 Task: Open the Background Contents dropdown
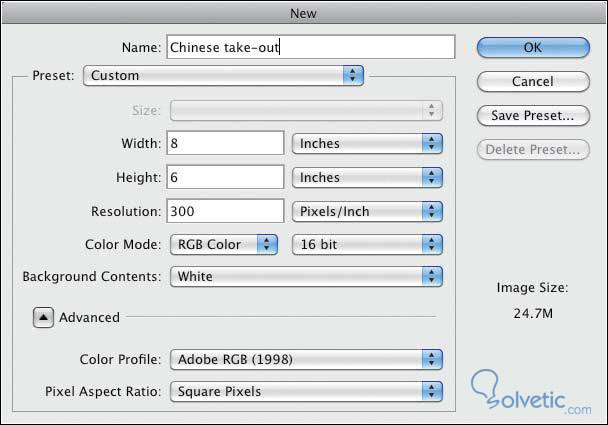(306, 276)
